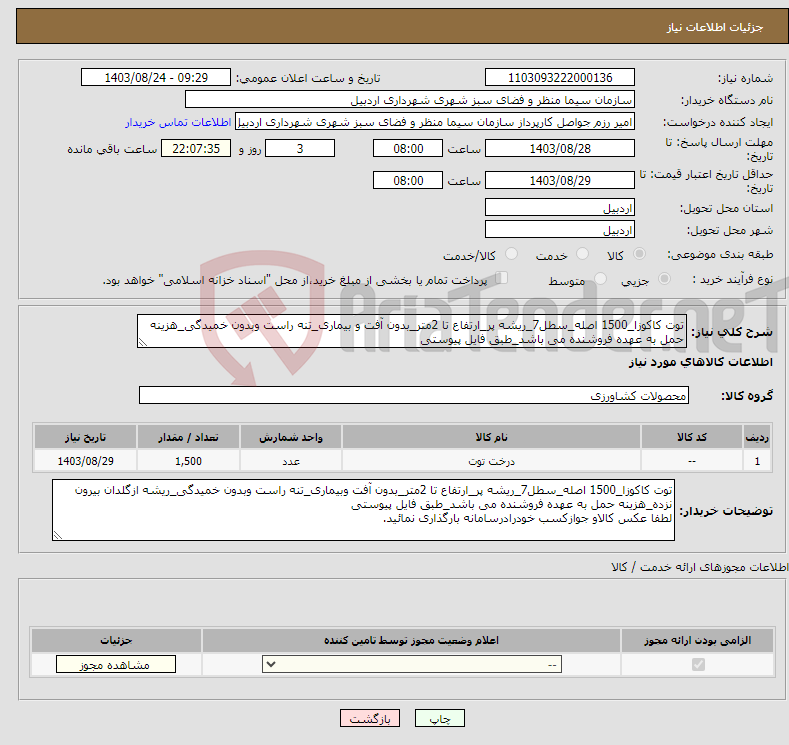Viewport: 789px width, 745px height.
Task: Click the remaining time 22:07:35 field
Action: 196,148
